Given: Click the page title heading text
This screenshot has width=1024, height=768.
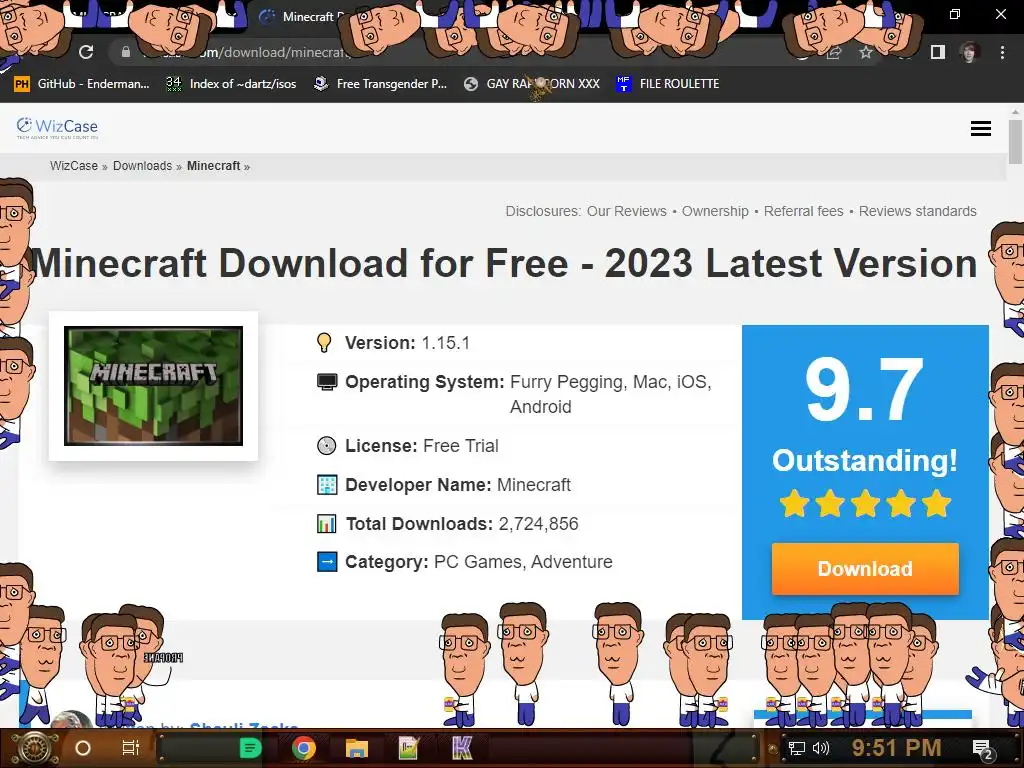Looking at the screenshot, I should (505, 263).
